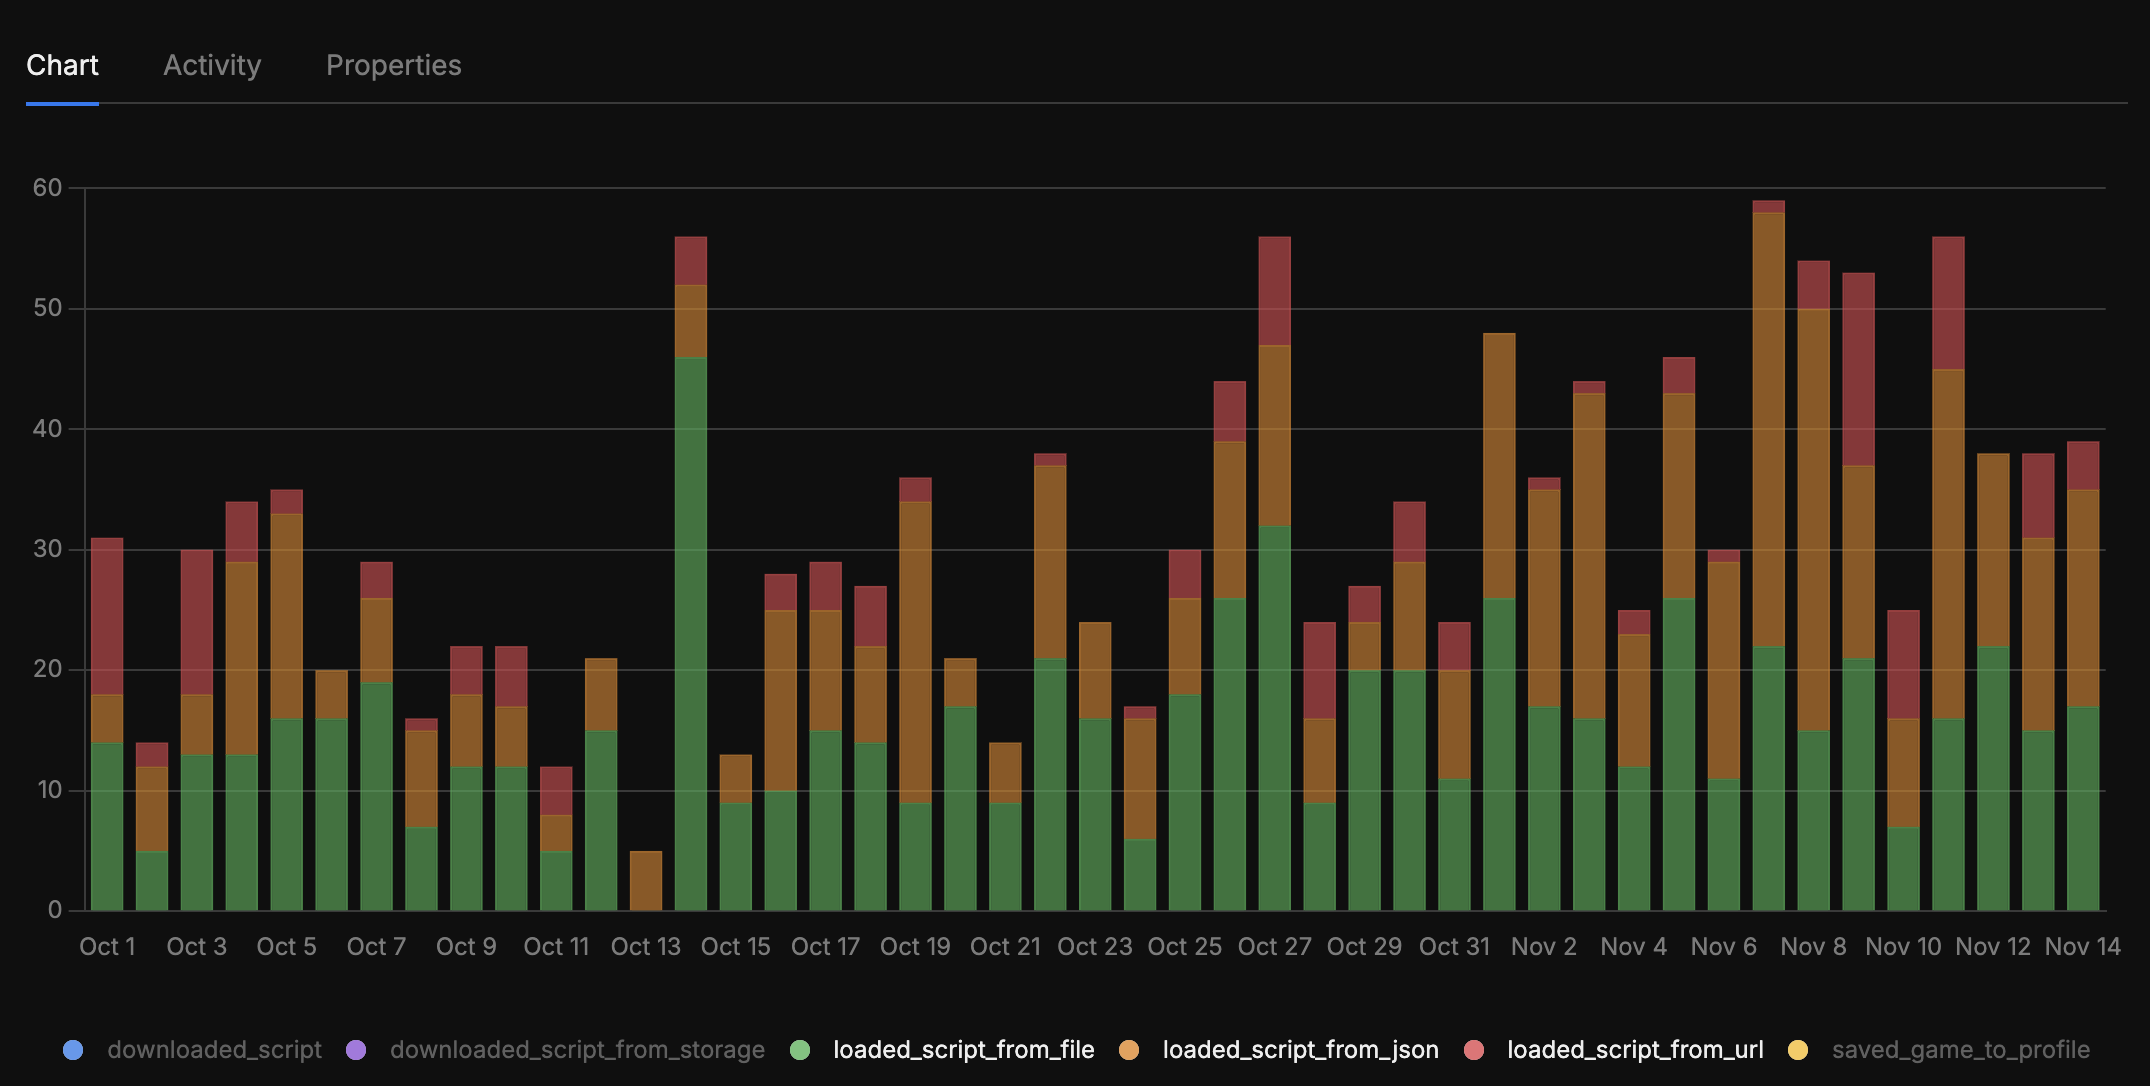
Task: Show the downloaded_script_from_storage series
Action: tap(577, 1050)
